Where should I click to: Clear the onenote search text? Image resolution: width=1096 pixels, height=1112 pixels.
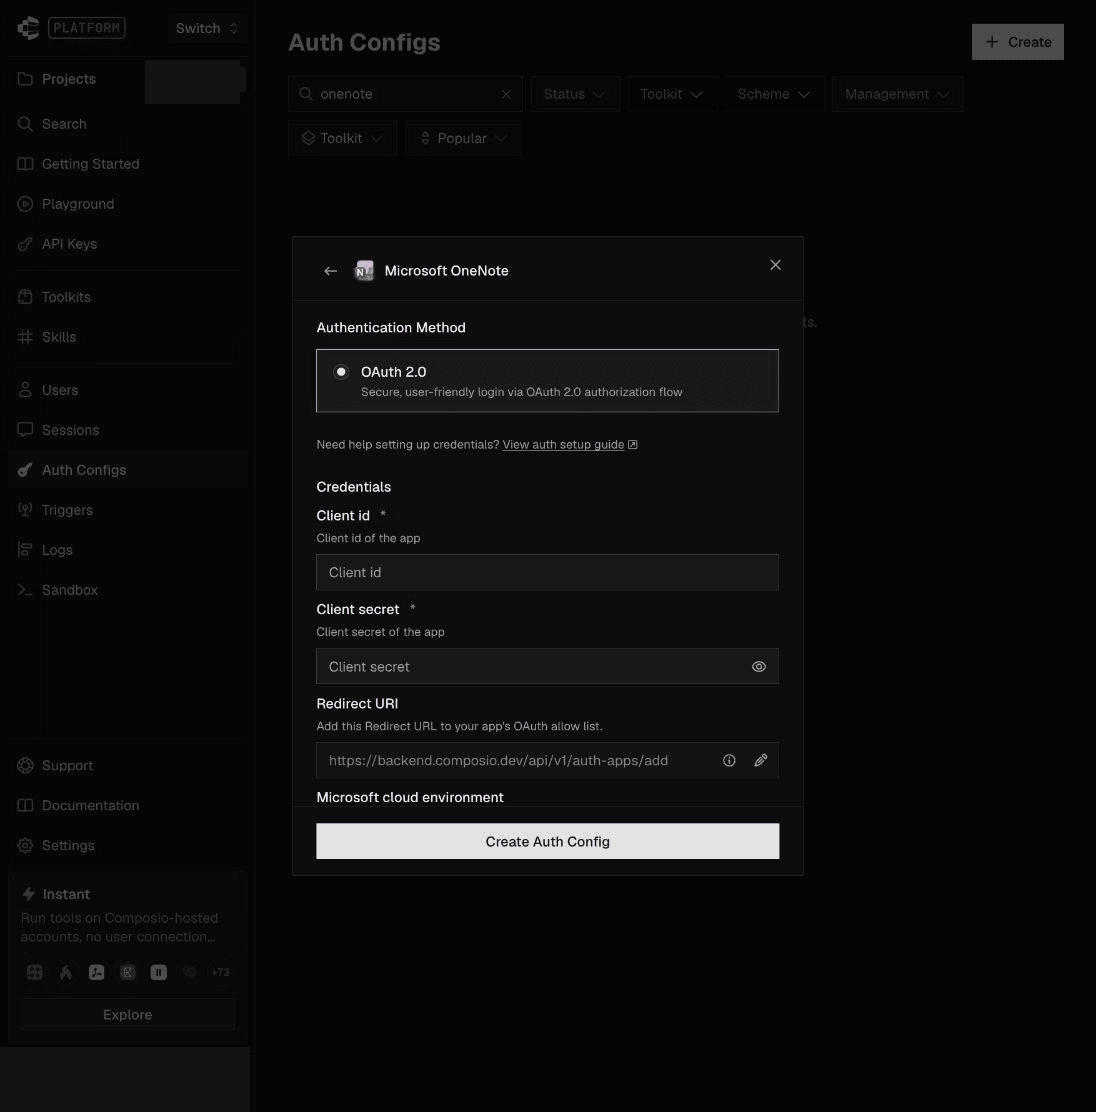(506, 94)
